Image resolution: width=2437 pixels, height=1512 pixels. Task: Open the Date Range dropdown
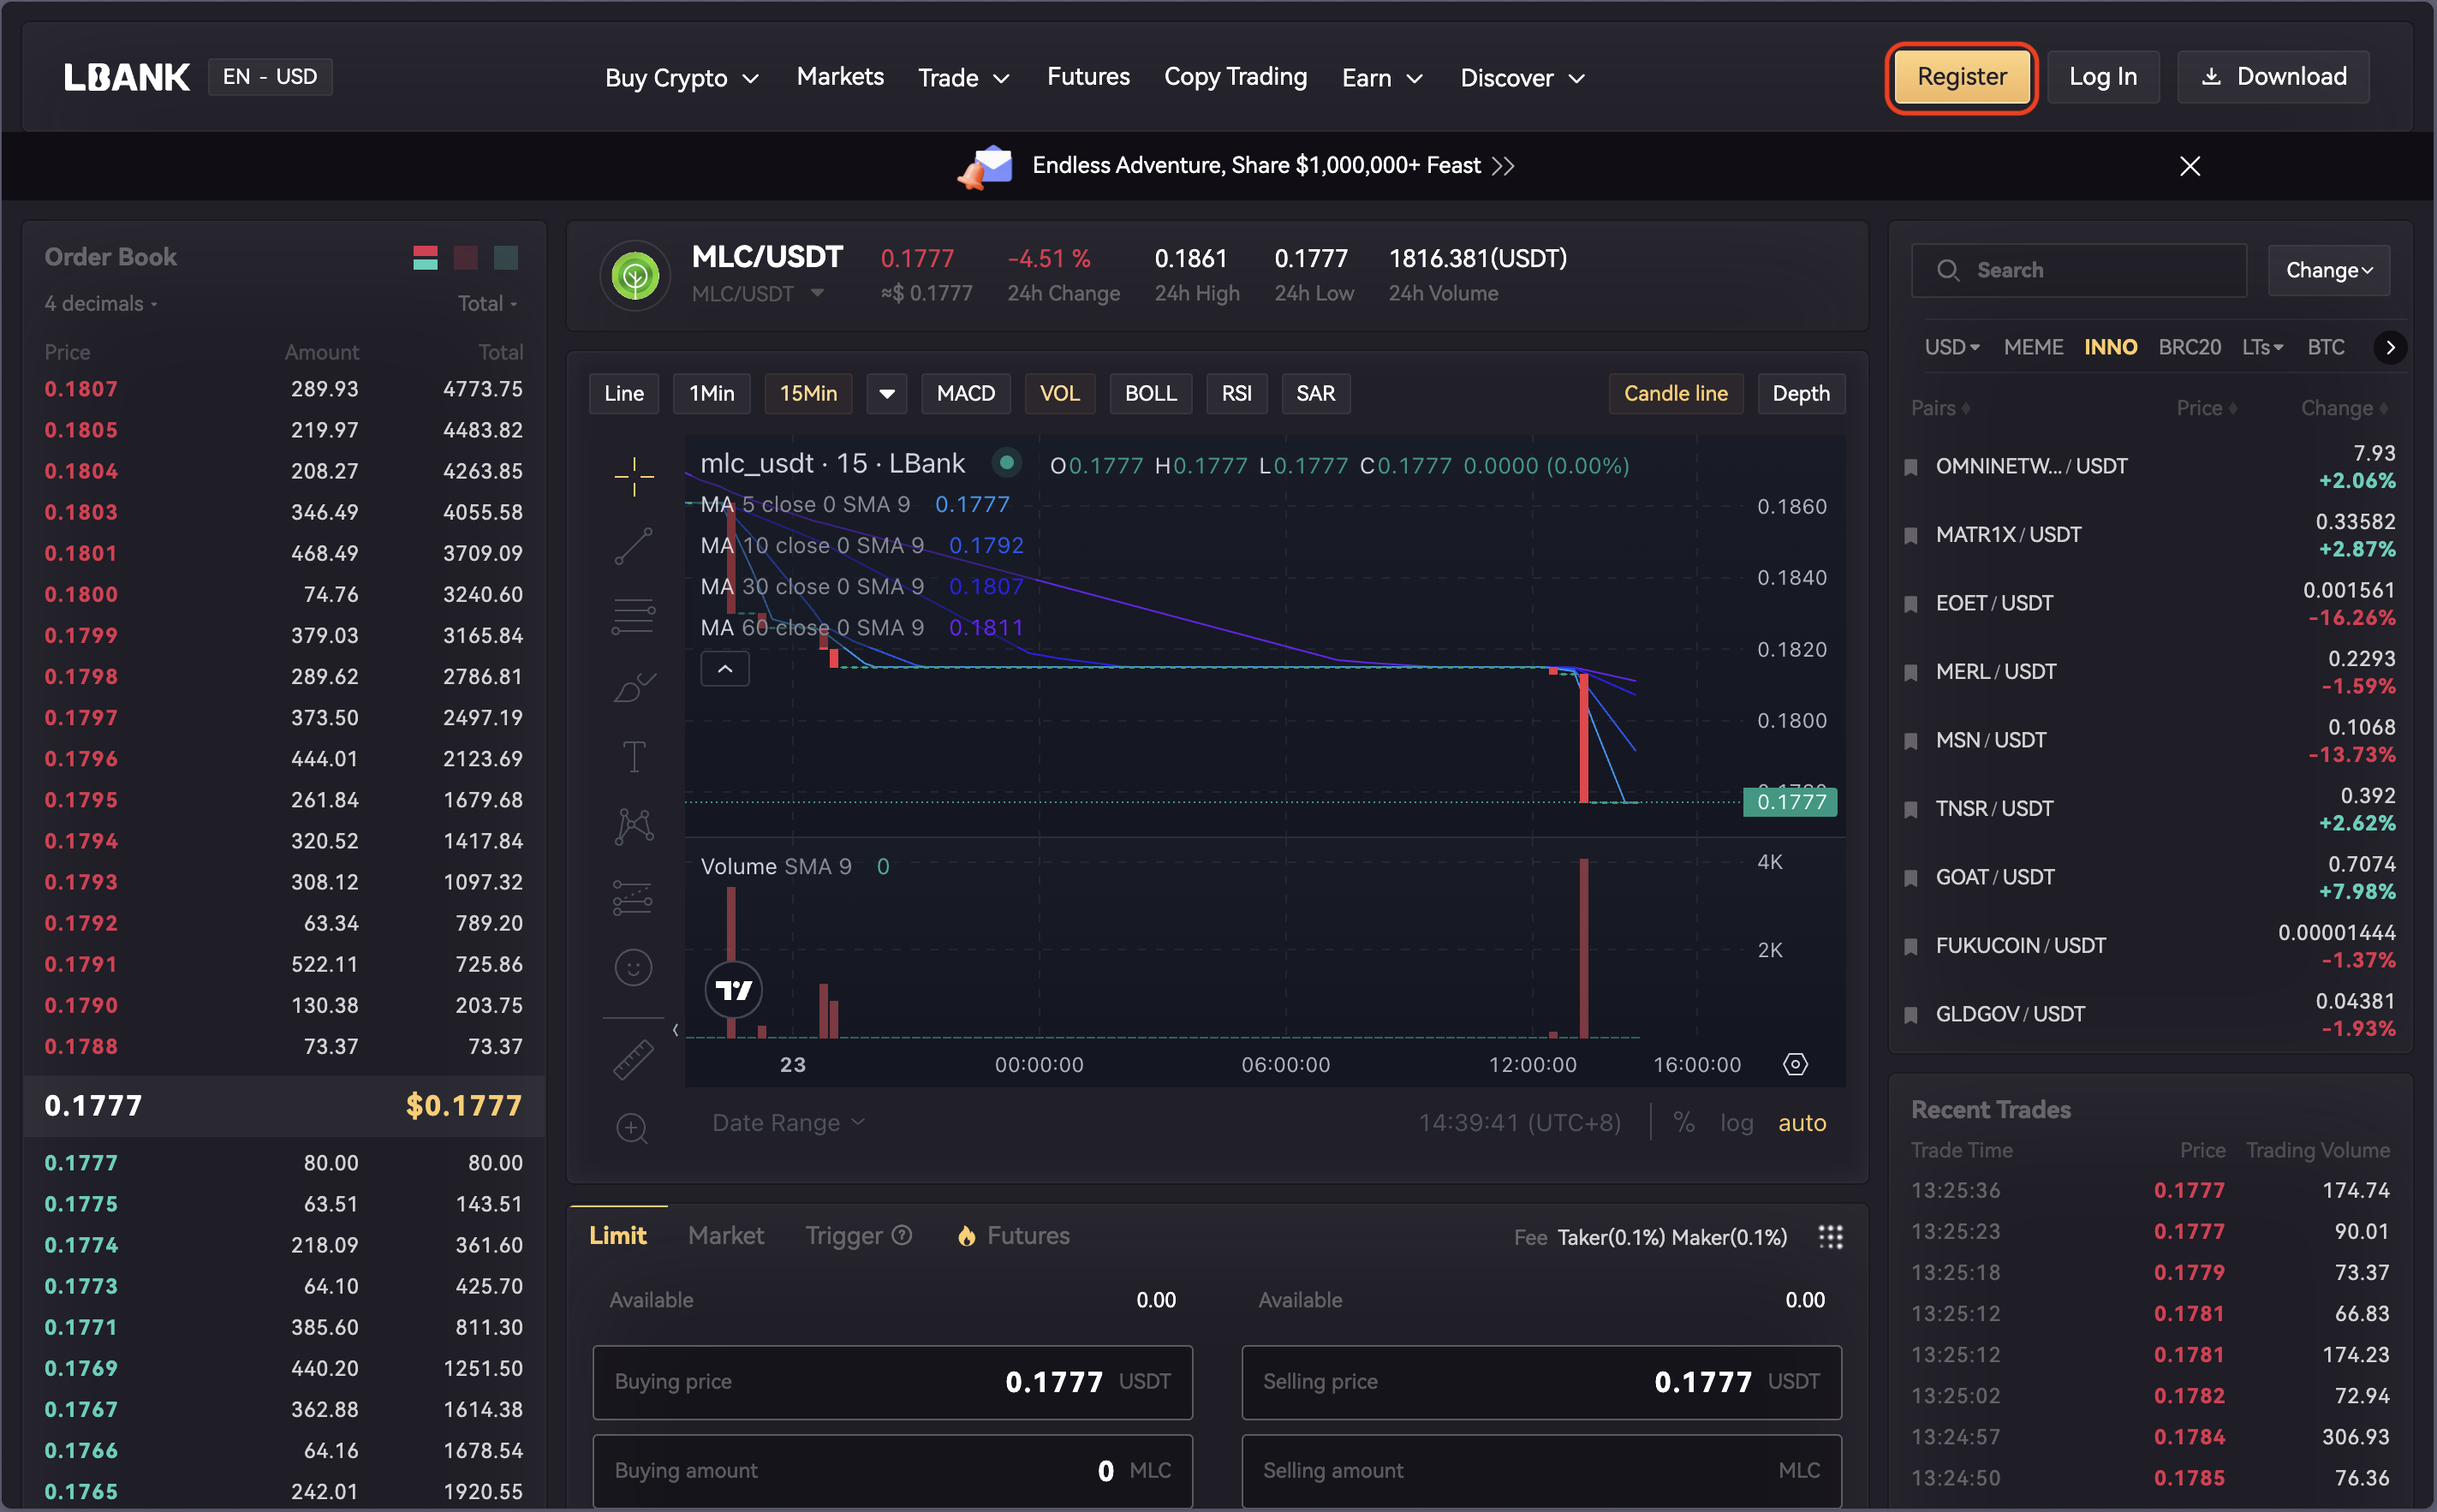[x=788, y=1123]
